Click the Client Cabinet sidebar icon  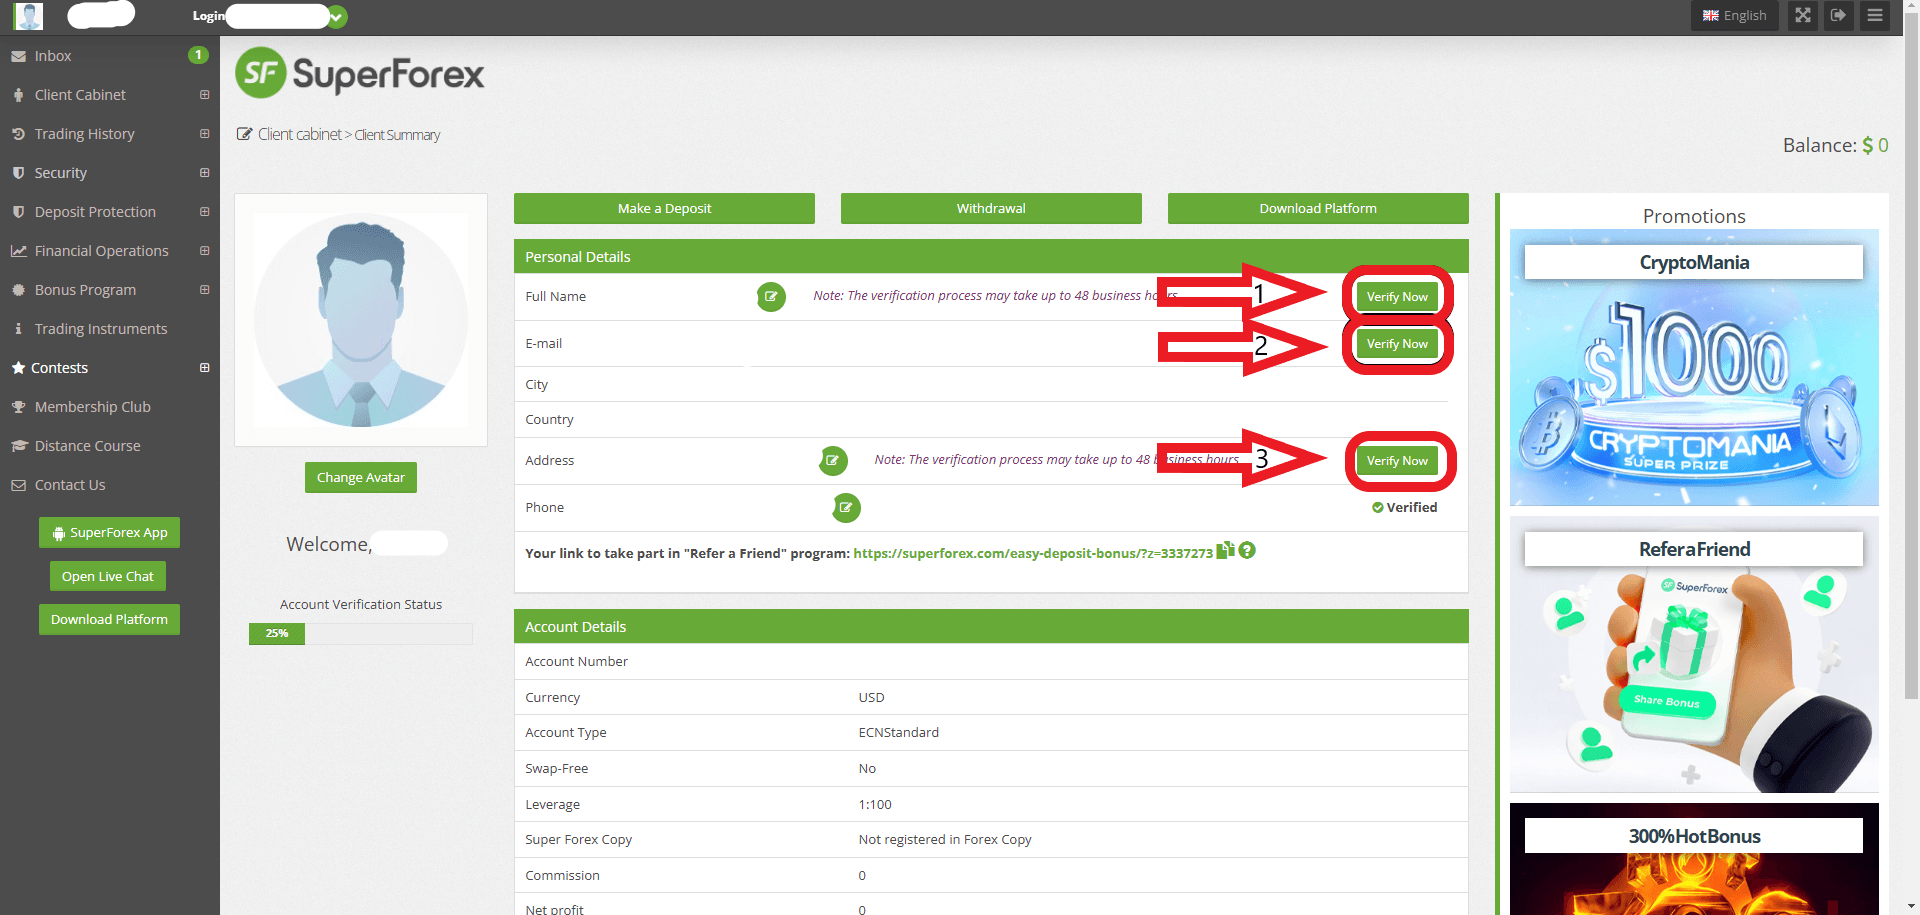(18, 95)
